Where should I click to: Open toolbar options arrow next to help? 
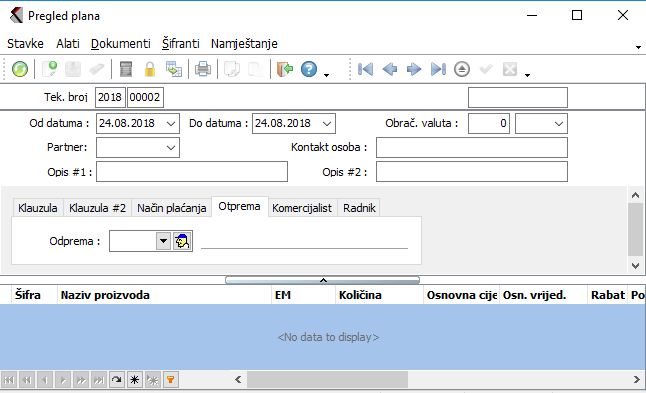pos(326,75)
